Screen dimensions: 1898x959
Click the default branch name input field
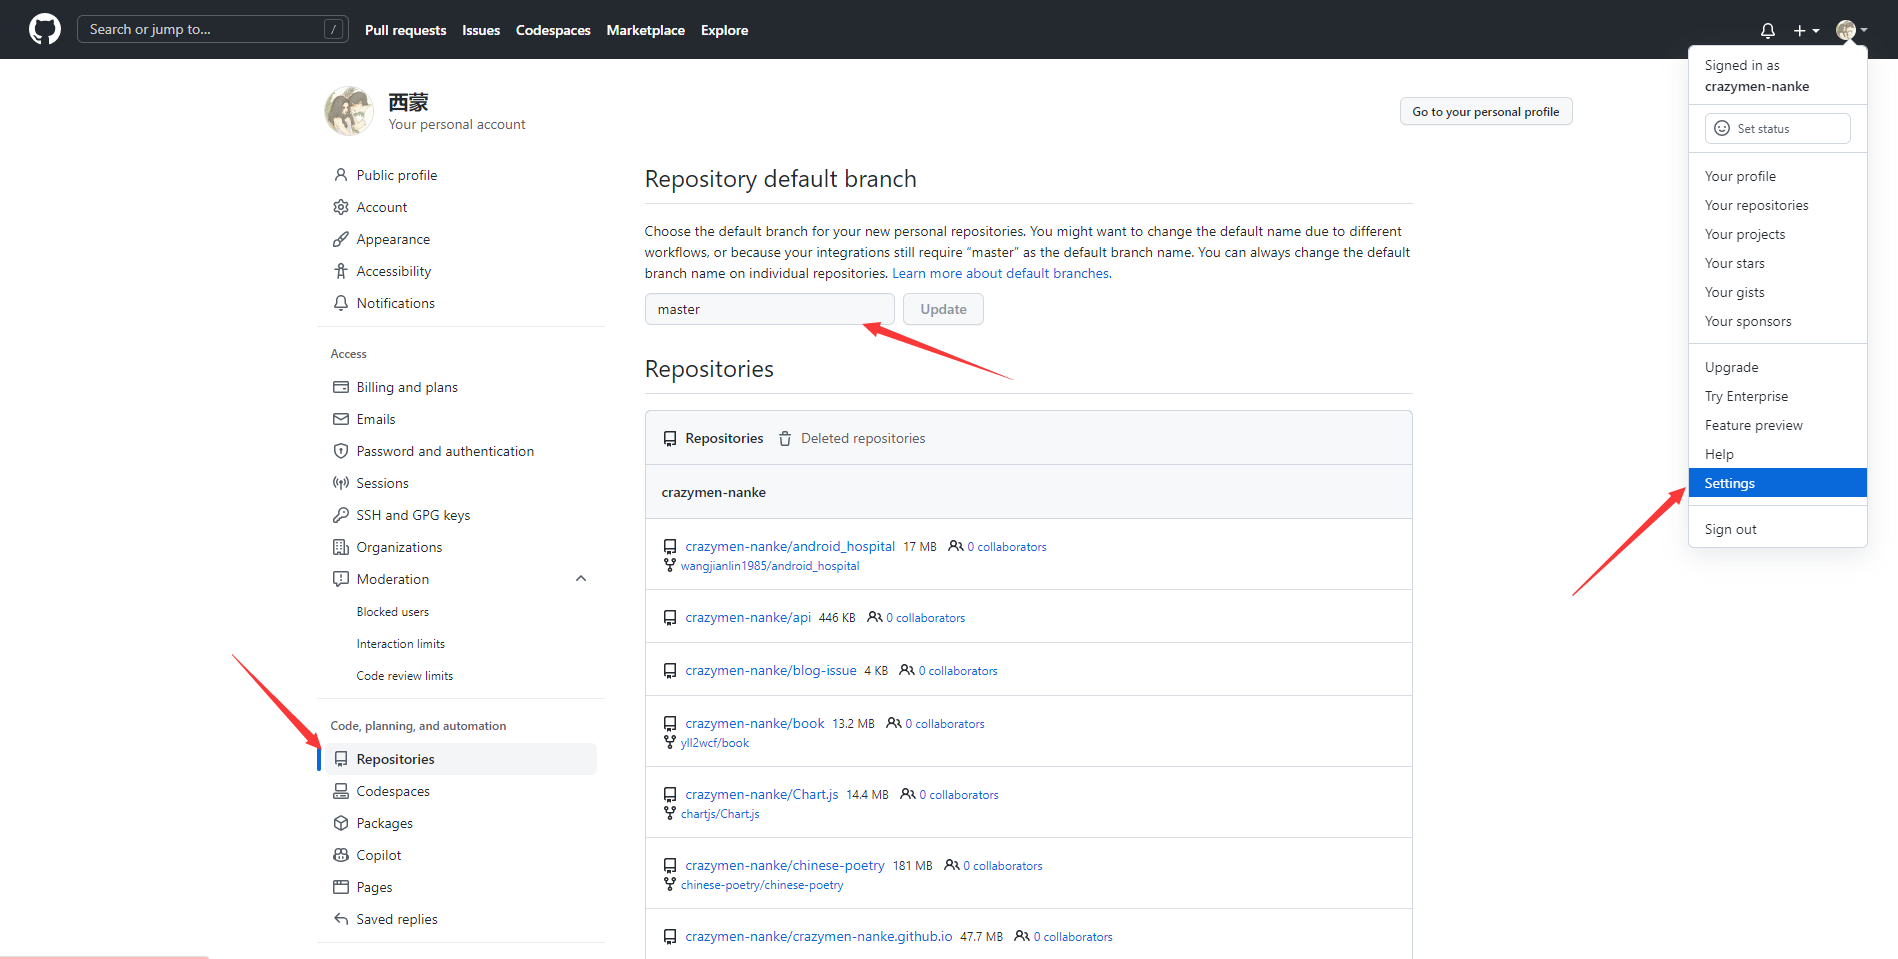pos(769,309)
